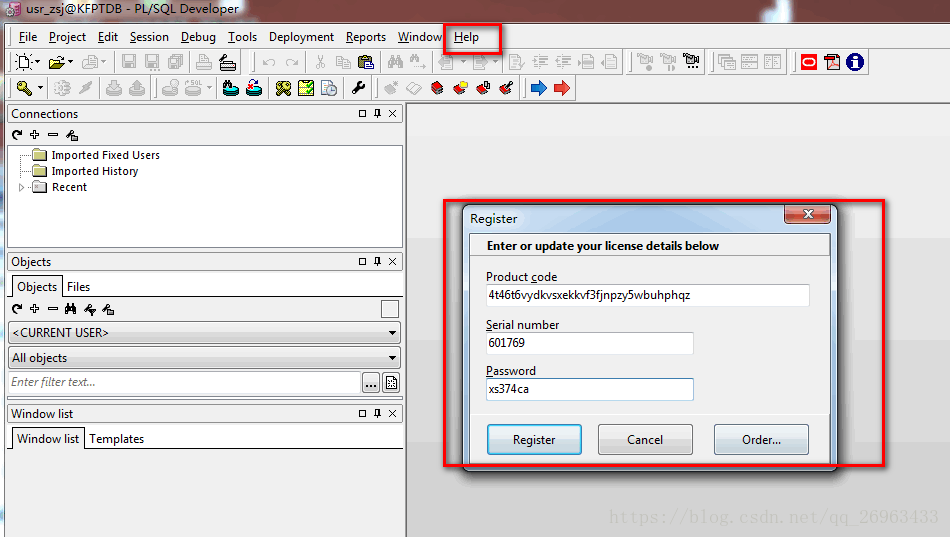The image size is (950, 537).
Task: Pin the Connections panel
Action: (x=377, y=113)
